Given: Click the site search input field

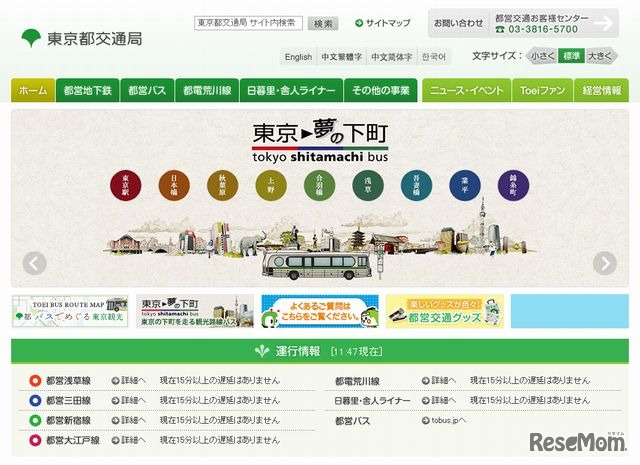Looking at the screenshot, I should (x=248, y=23).
